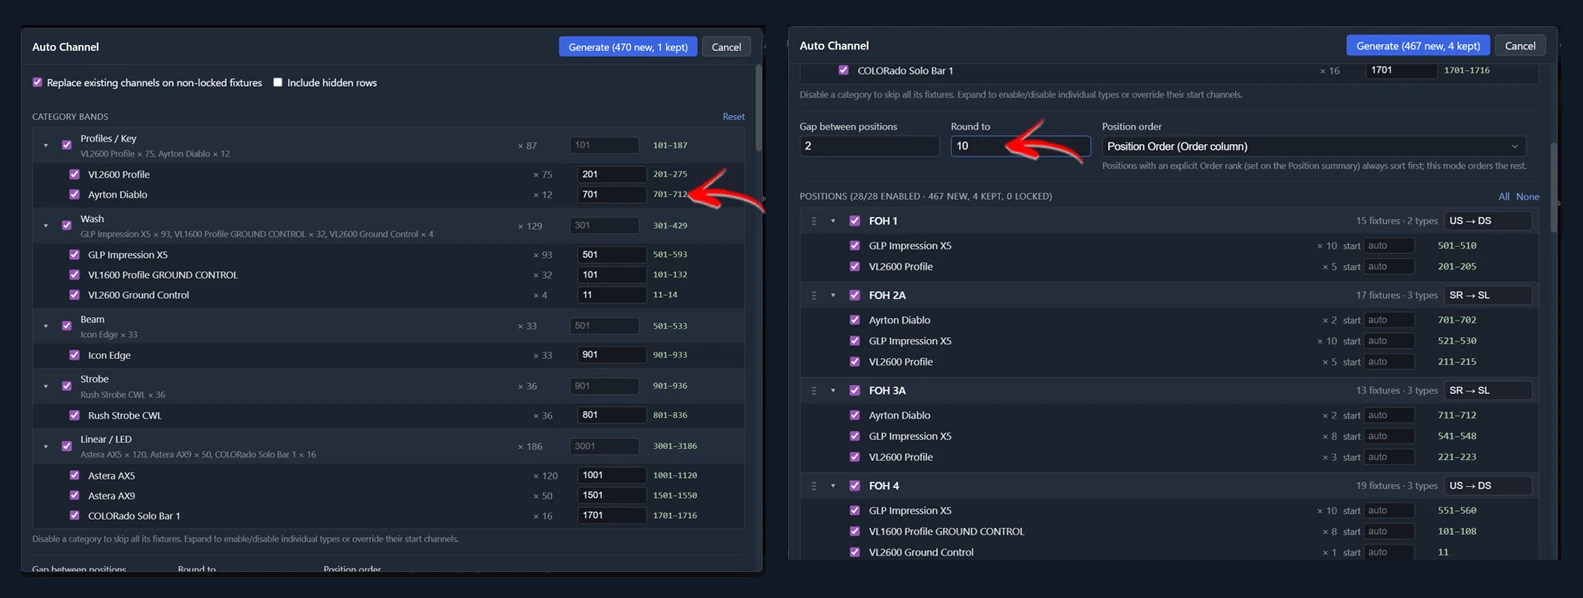
Task: Uncheck Wash category checkbox
Action: point(67,225)
